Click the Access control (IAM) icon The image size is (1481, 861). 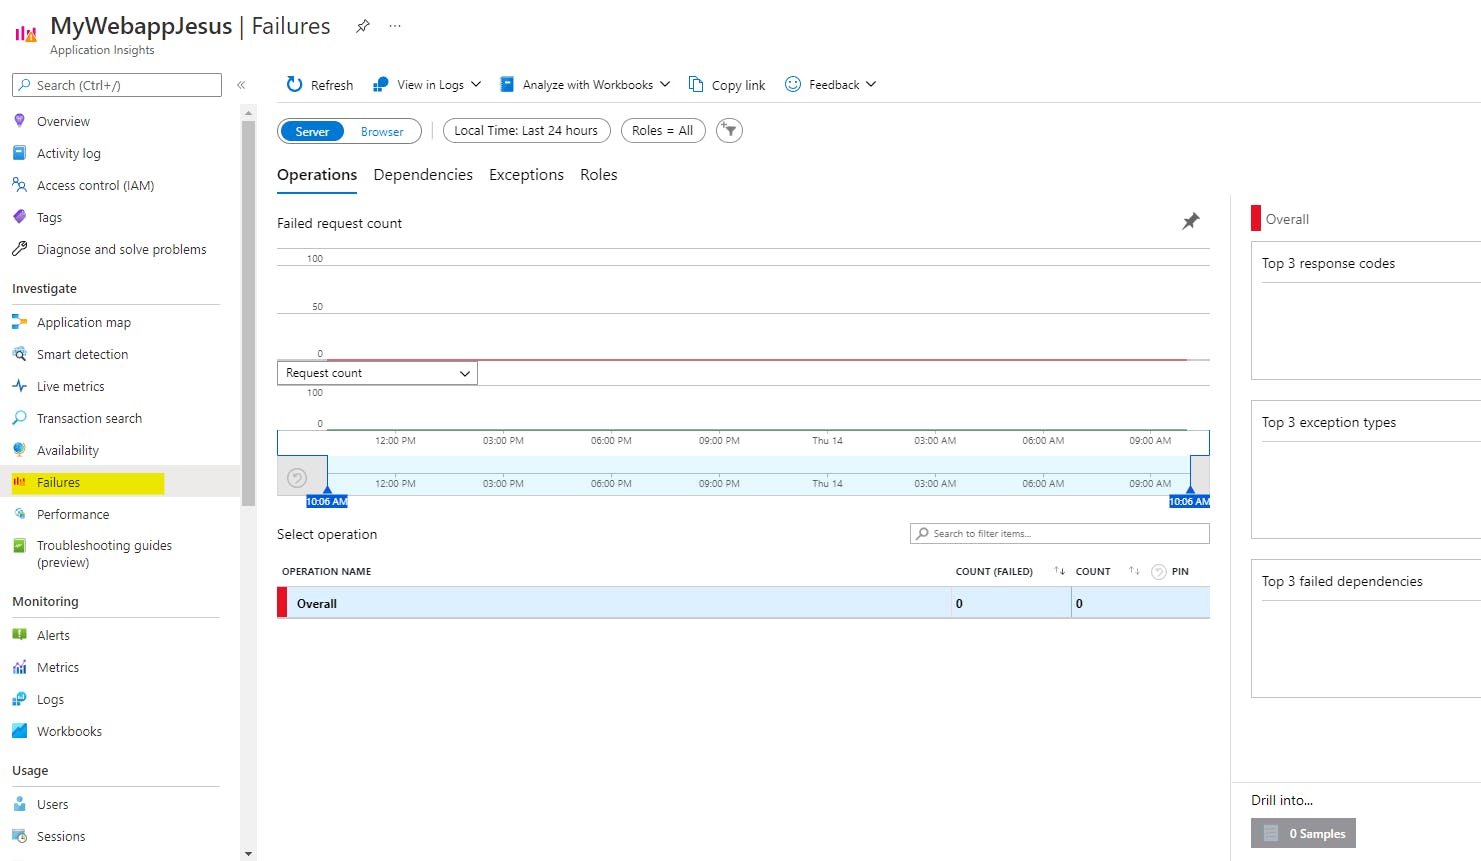point(19,185)
